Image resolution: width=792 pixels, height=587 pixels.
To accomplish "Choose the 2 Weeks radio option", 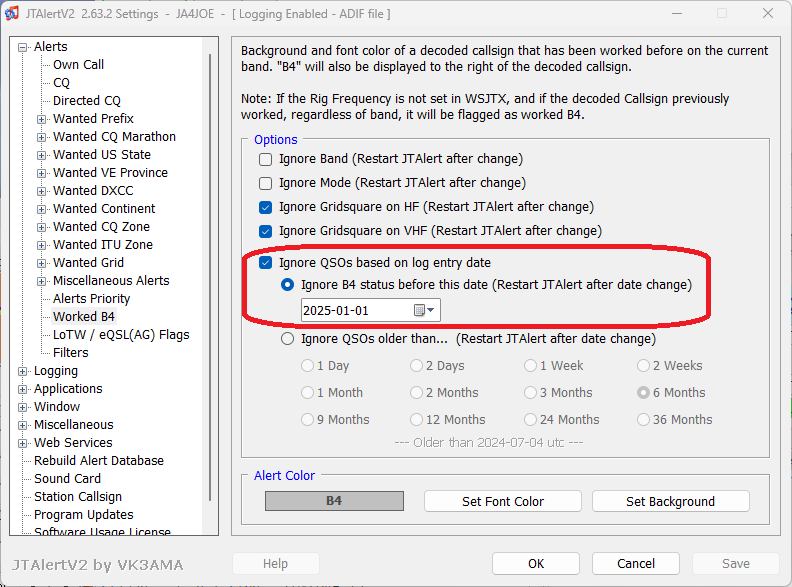I will pyautogui.click(x=643, y=365).
